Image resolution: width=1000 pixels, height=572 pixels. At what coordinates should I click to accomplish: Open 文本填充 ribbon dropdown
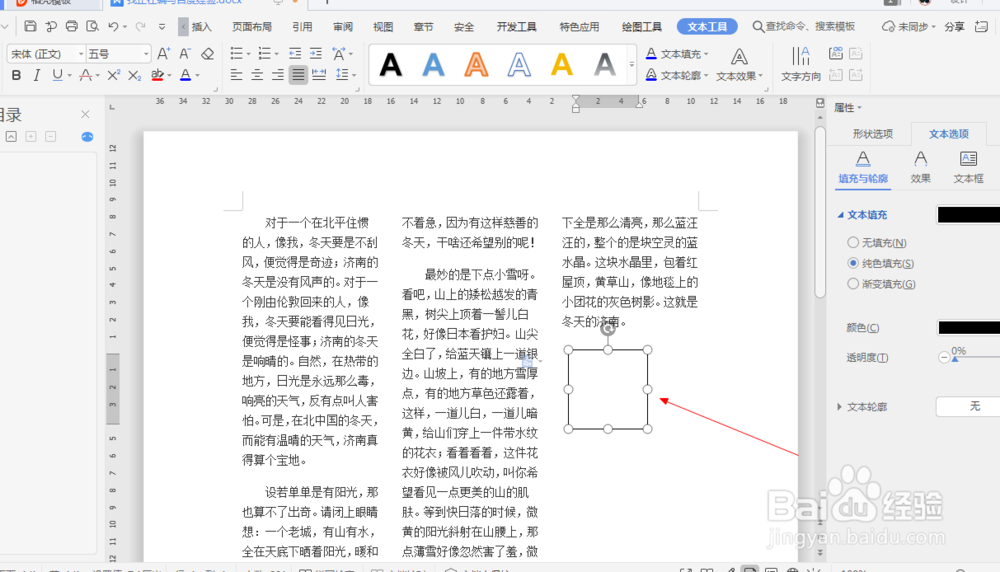coord(706,54)
